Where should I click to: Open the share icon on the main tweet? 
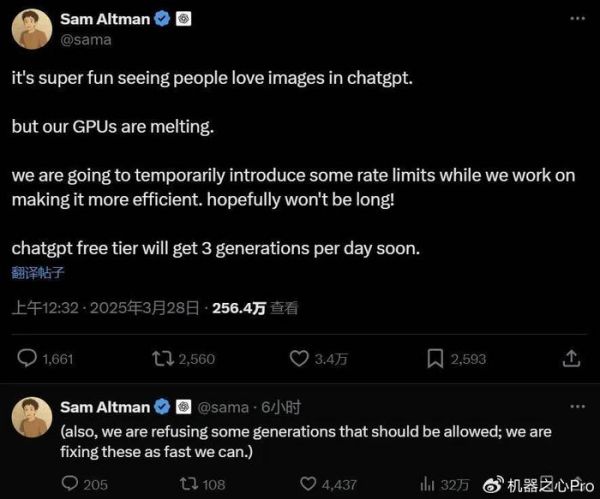[x=572, y=358]
